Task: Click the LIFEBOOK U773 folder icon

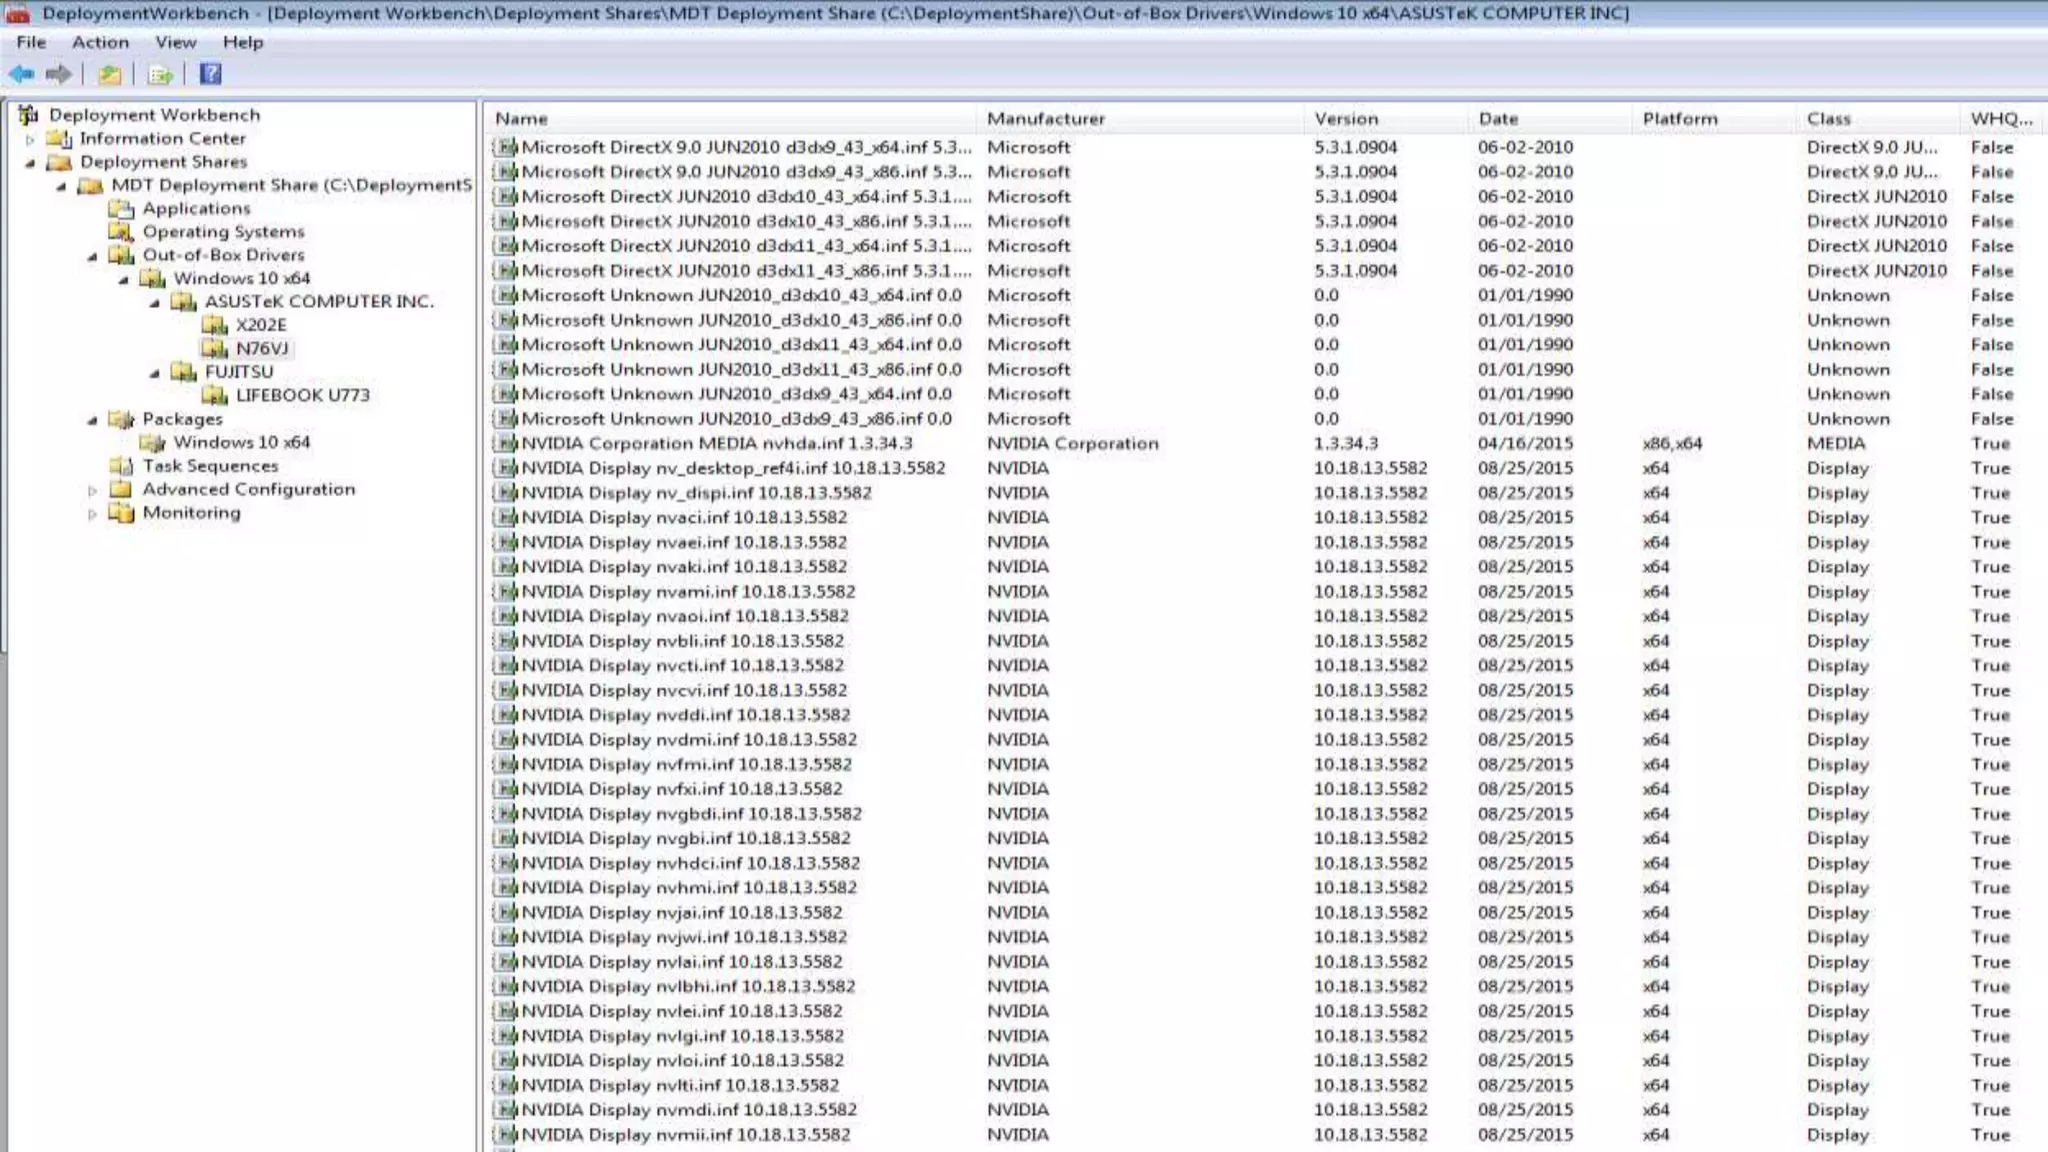Action: [x=215, y=395]
